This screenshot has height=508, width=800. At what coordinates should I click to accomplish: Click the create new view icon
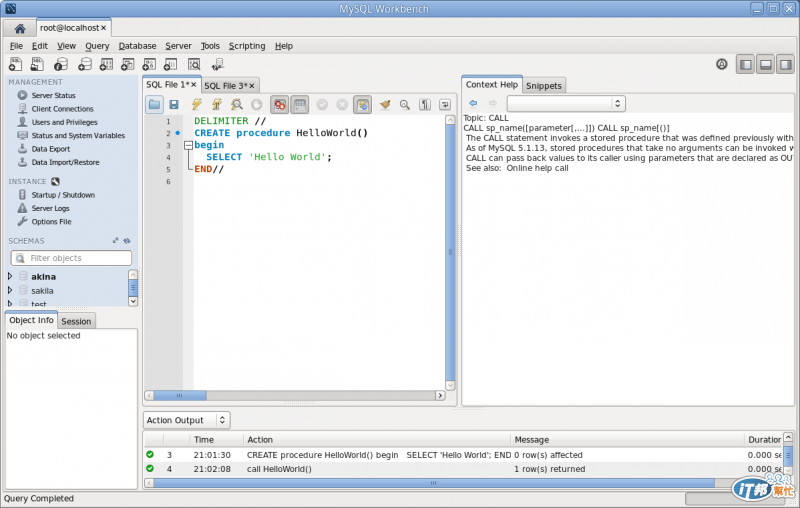[128, 64]
